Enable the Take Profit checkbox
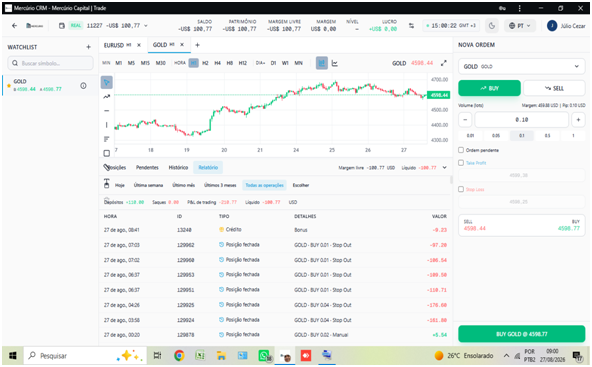592x367 pixels. coord(461,163)
